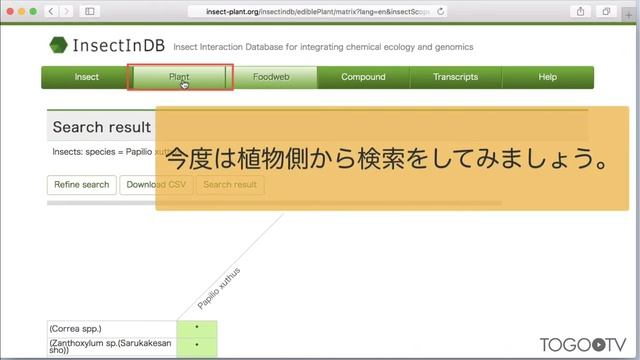The width and height of the screenshot is (640, 360).
Task: Open a new tab with plus button
Action: pos(629,15)
